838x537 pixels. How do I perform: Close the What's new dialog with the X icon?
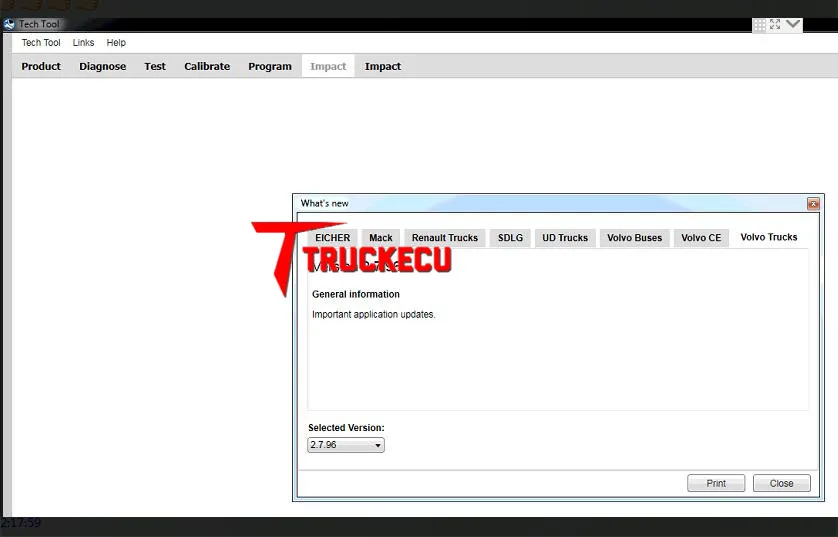813,204
